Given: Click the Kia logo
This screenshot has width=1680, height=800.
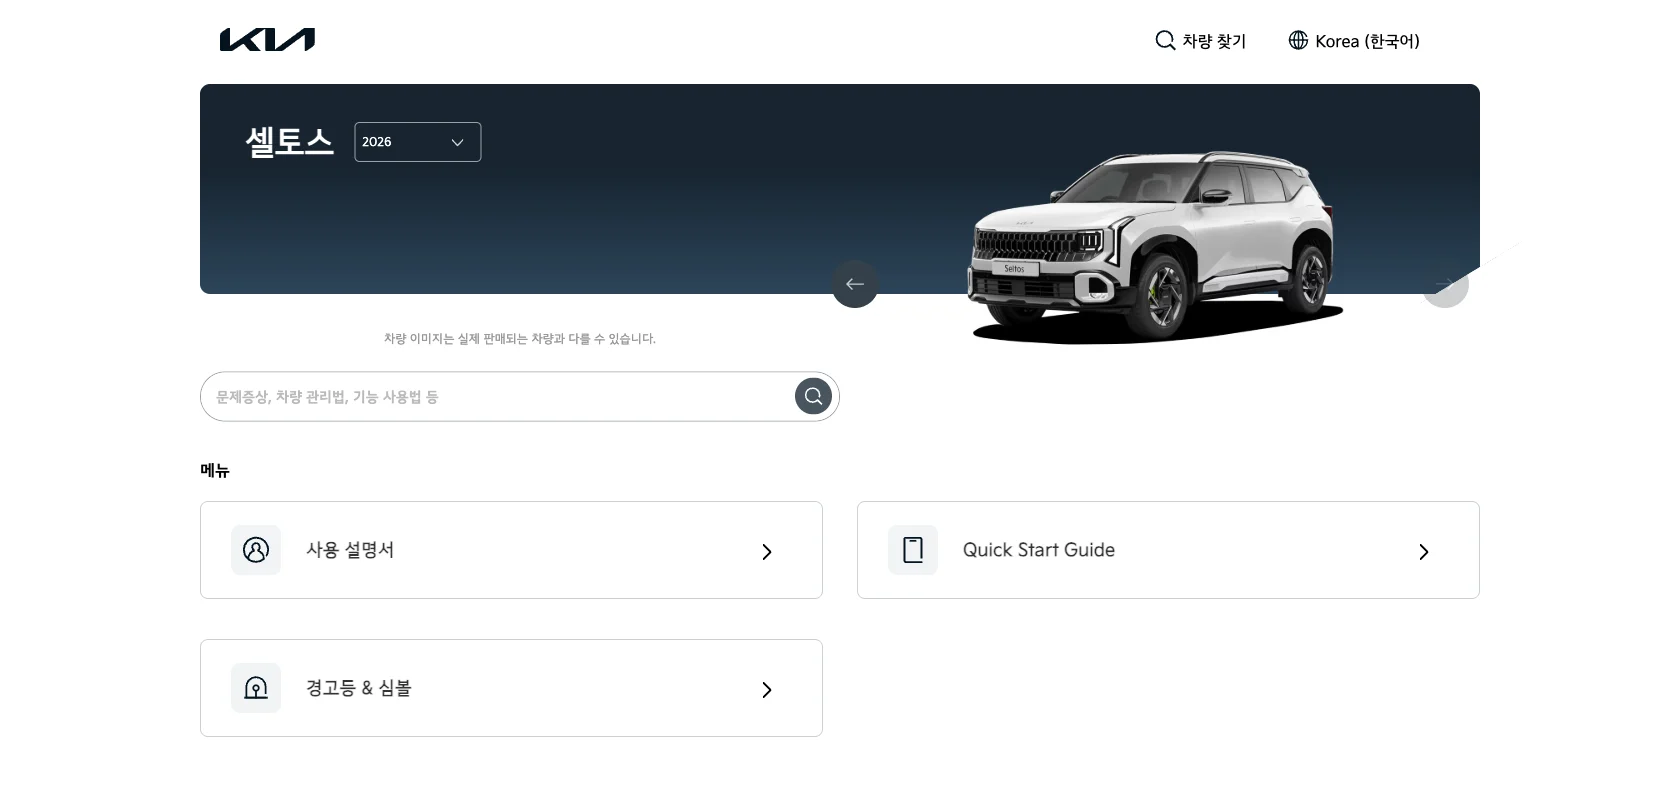Looking at the screenshot, I should (x=267, y=40).
